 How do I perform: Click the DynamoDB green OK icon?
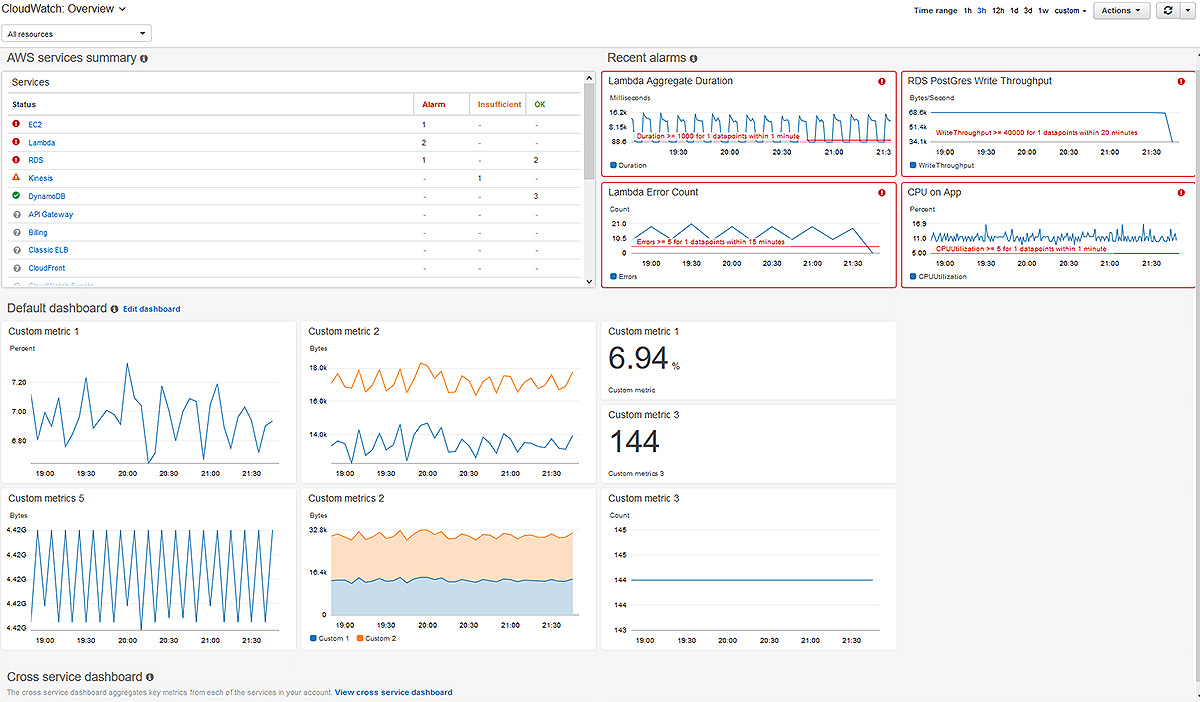pos(16,196)
